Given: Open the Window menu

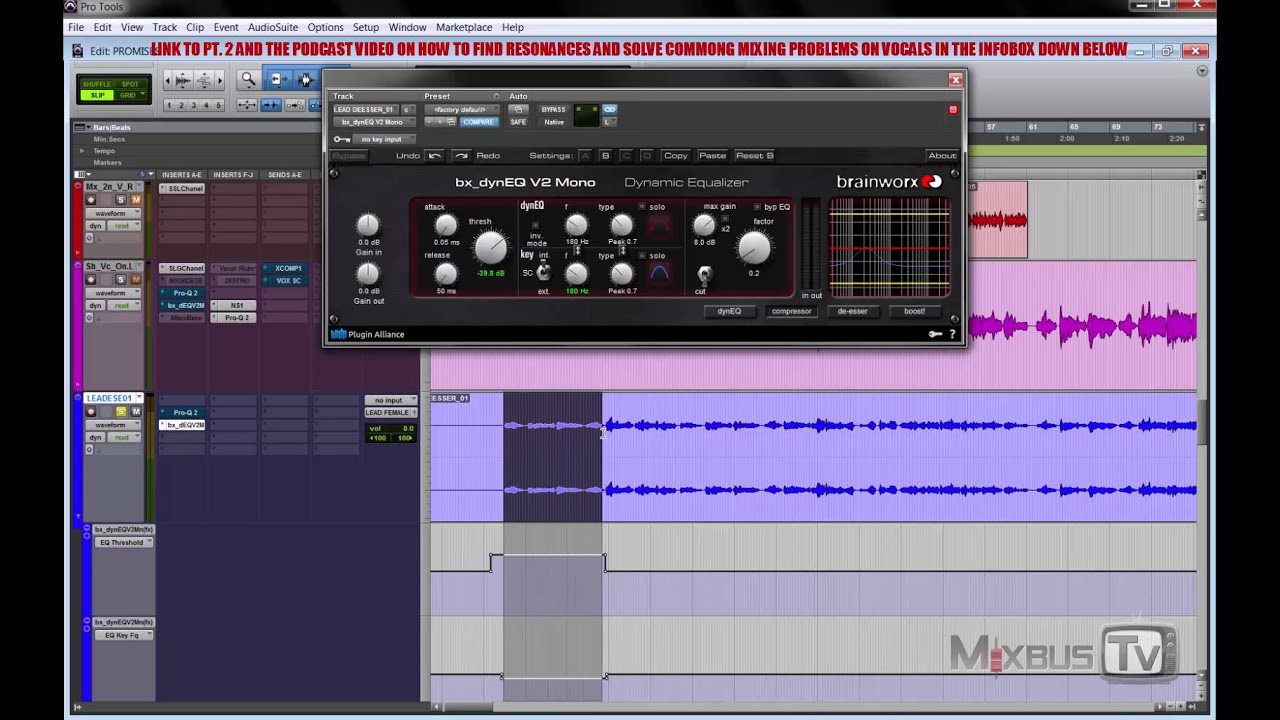Looking at the screenshot, I should click(x=407, y=27).
